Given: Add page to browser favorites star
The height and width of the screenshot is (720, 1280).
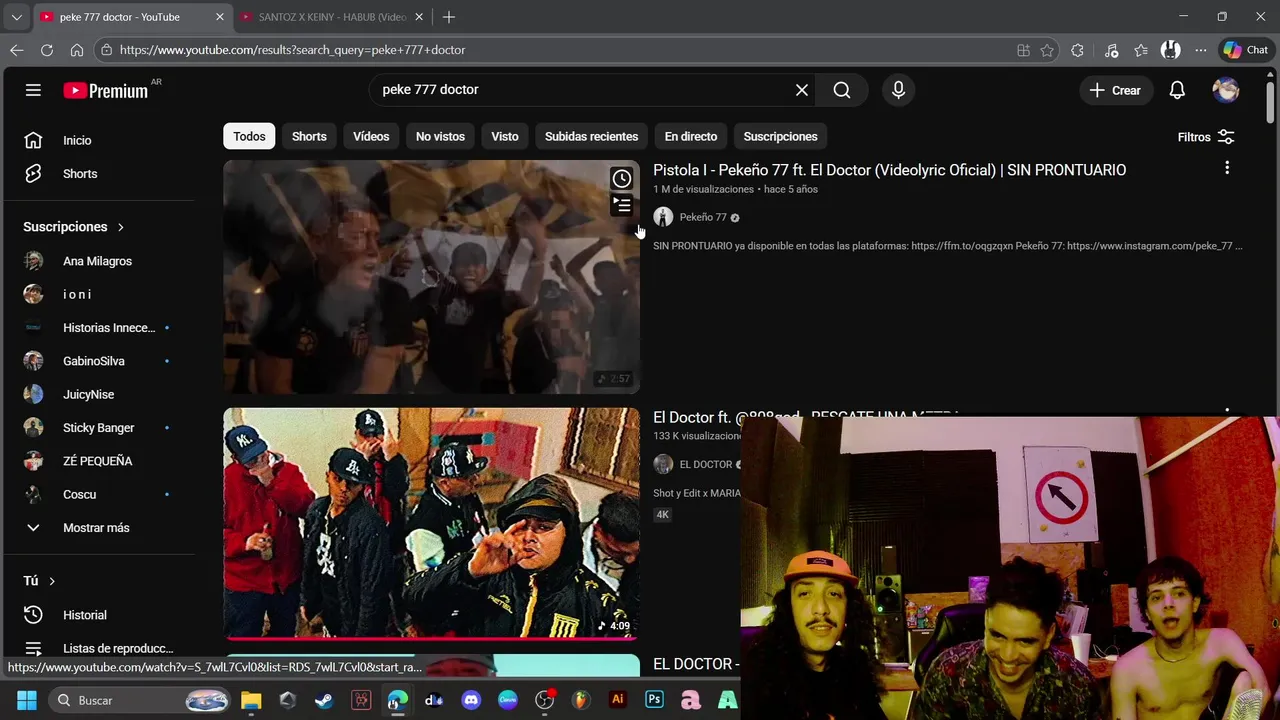Looking at the screenshot, I should pos(1047,50).
